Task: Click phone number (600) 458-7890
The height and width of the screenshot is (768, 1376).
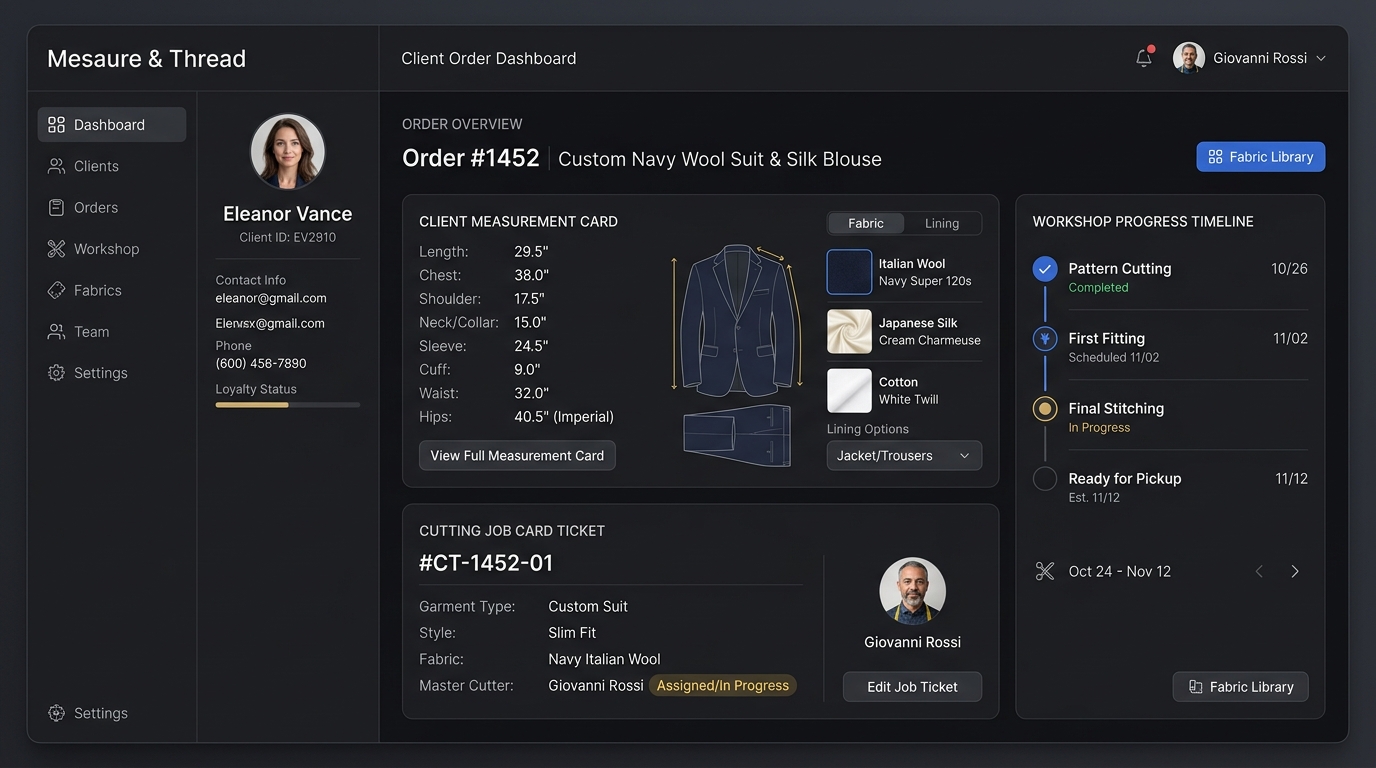Action: pyautogui.click(x=261, y=363)
